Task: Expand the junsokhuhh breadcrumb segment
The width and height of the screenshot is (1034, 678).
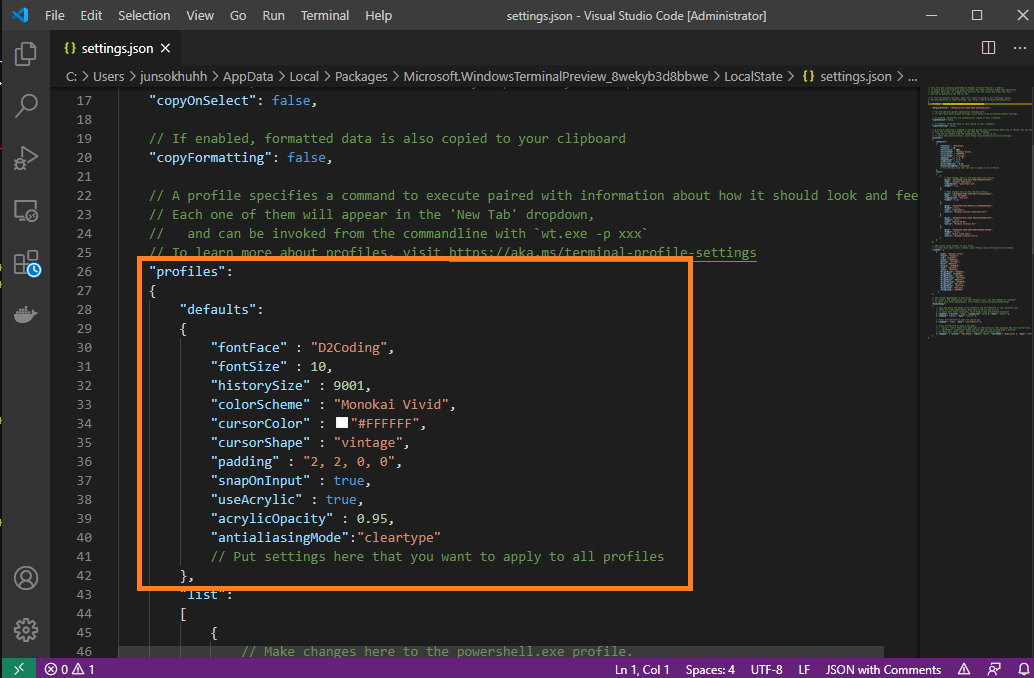Action: click(x=173, y=77)
